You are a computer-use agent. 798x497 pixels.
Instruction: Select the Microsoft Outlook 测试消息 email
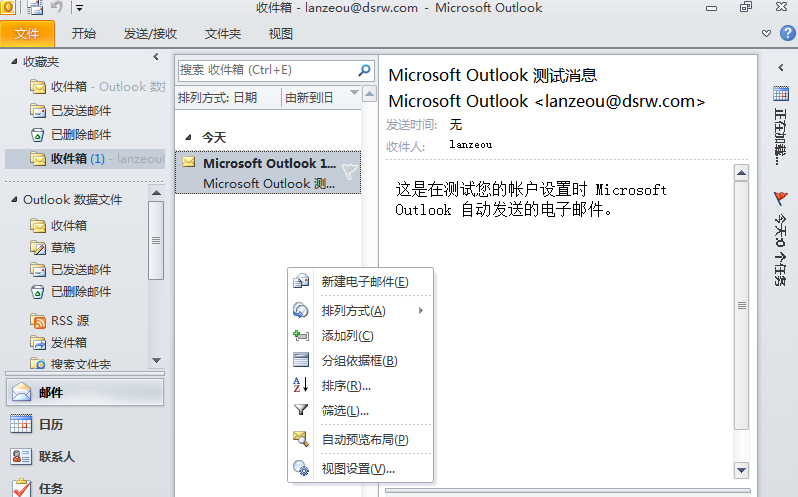268,172
